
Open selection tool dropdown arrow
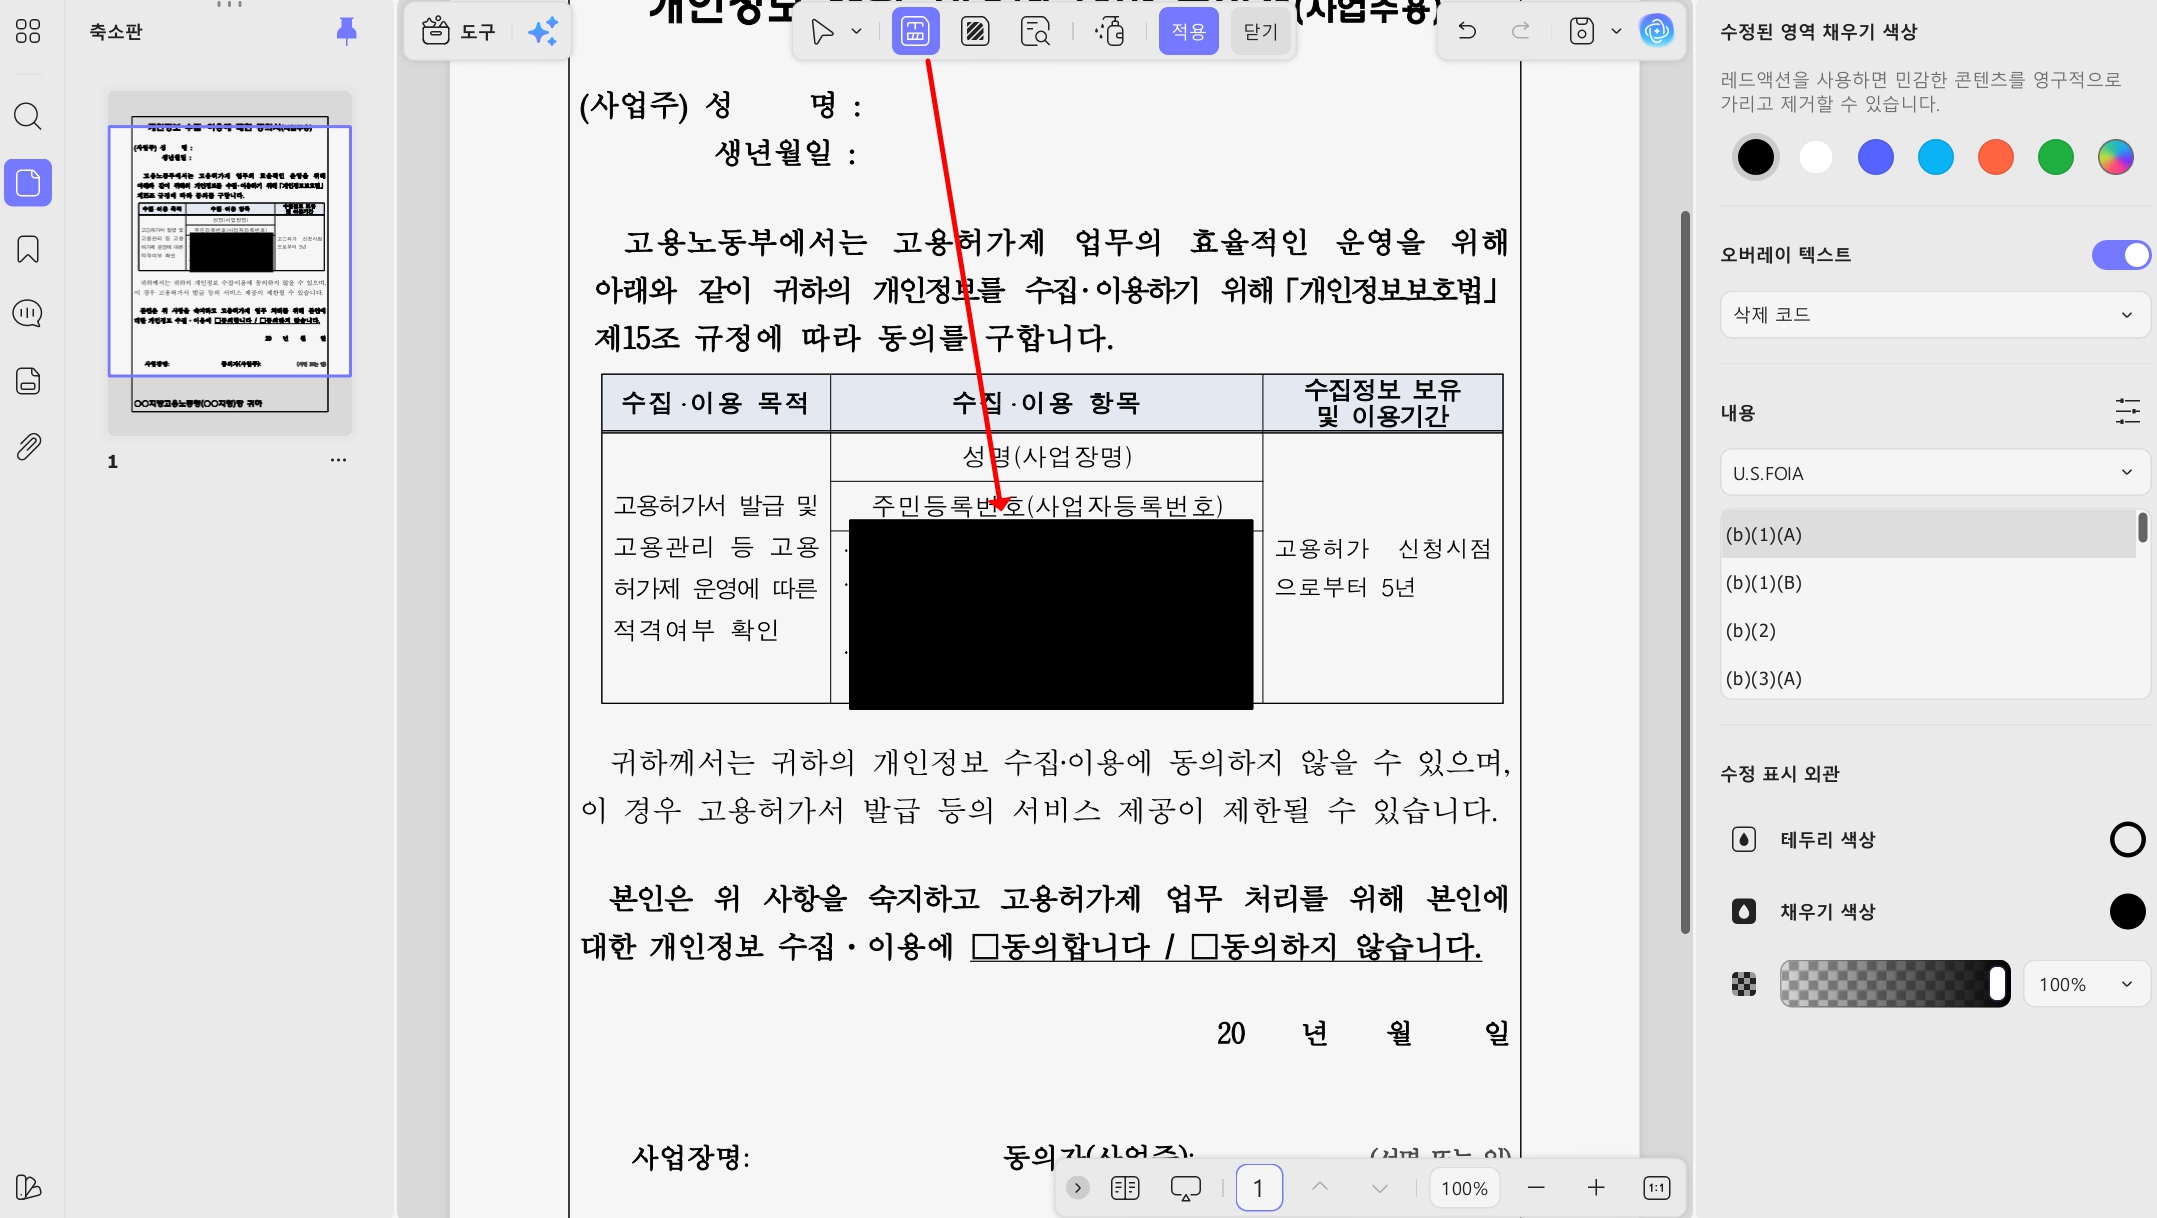[857, 32]
